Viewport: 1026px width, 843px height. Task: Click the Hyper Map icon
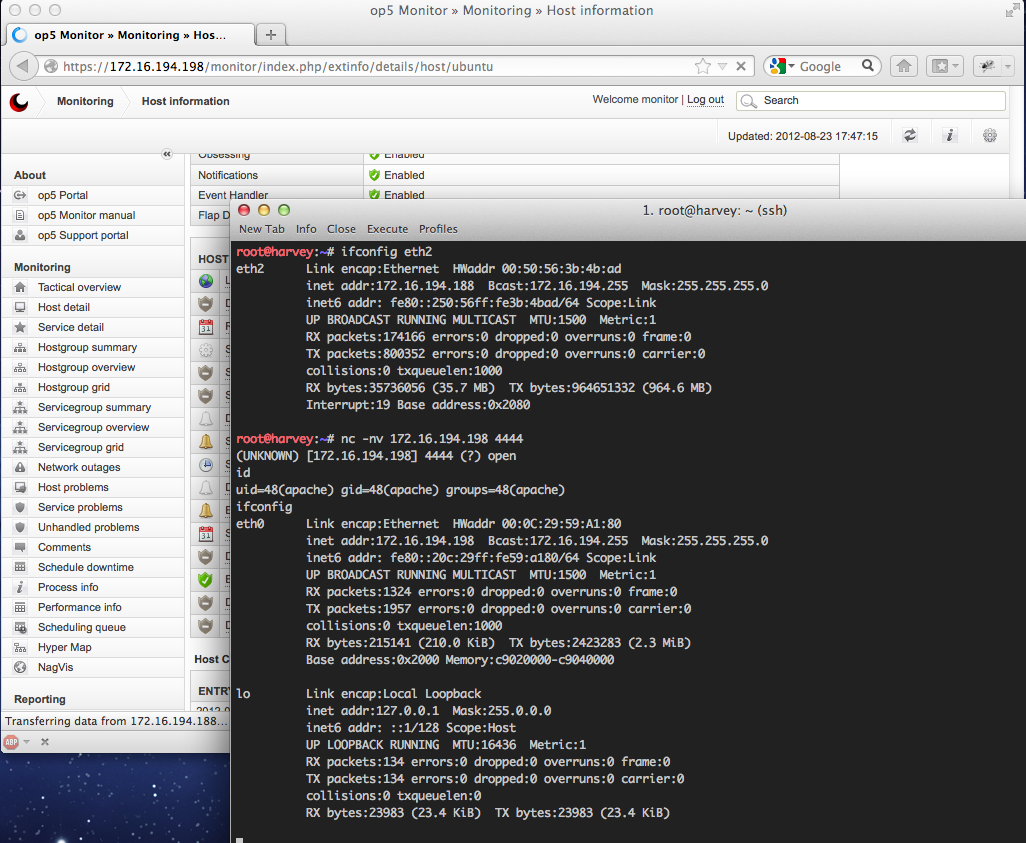click(x=20, y=647)
